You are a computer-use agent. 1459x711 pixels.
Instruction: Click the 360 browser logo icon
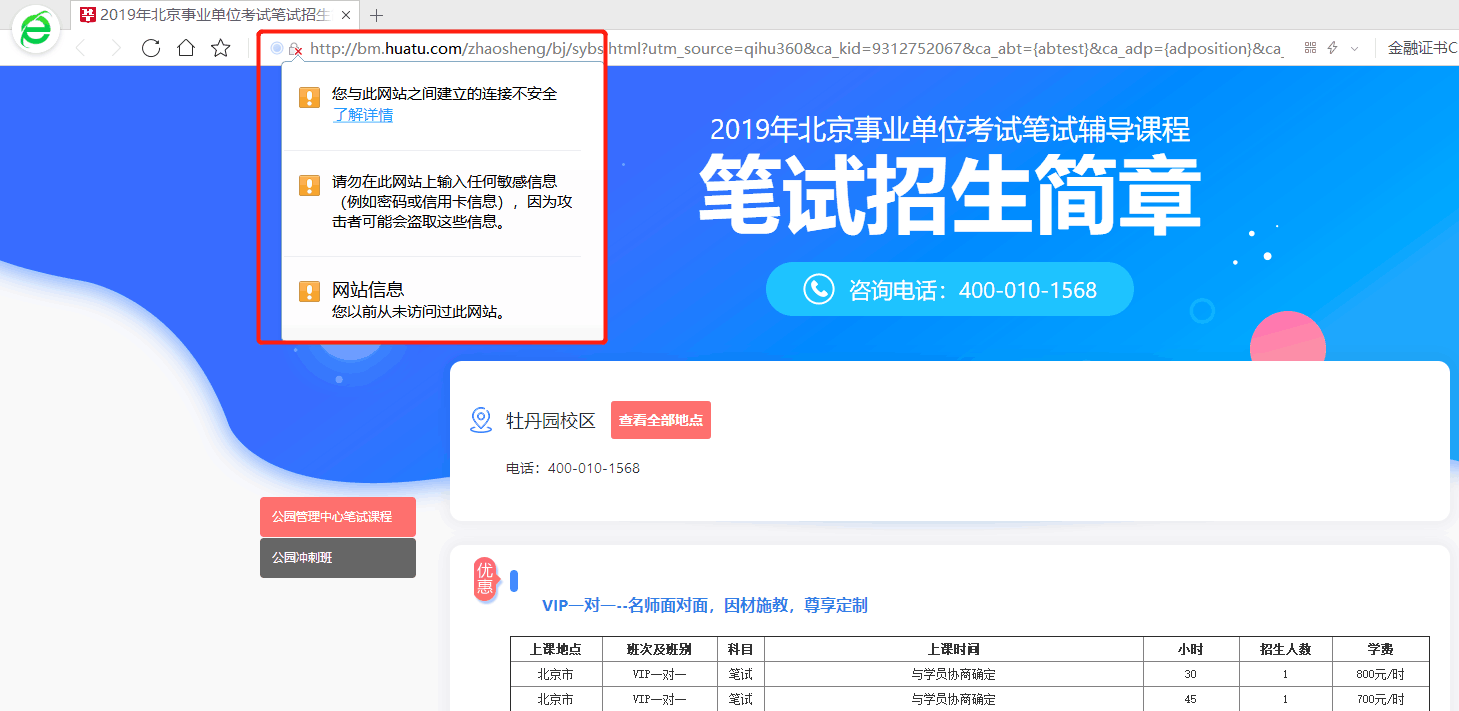[36, 31]
